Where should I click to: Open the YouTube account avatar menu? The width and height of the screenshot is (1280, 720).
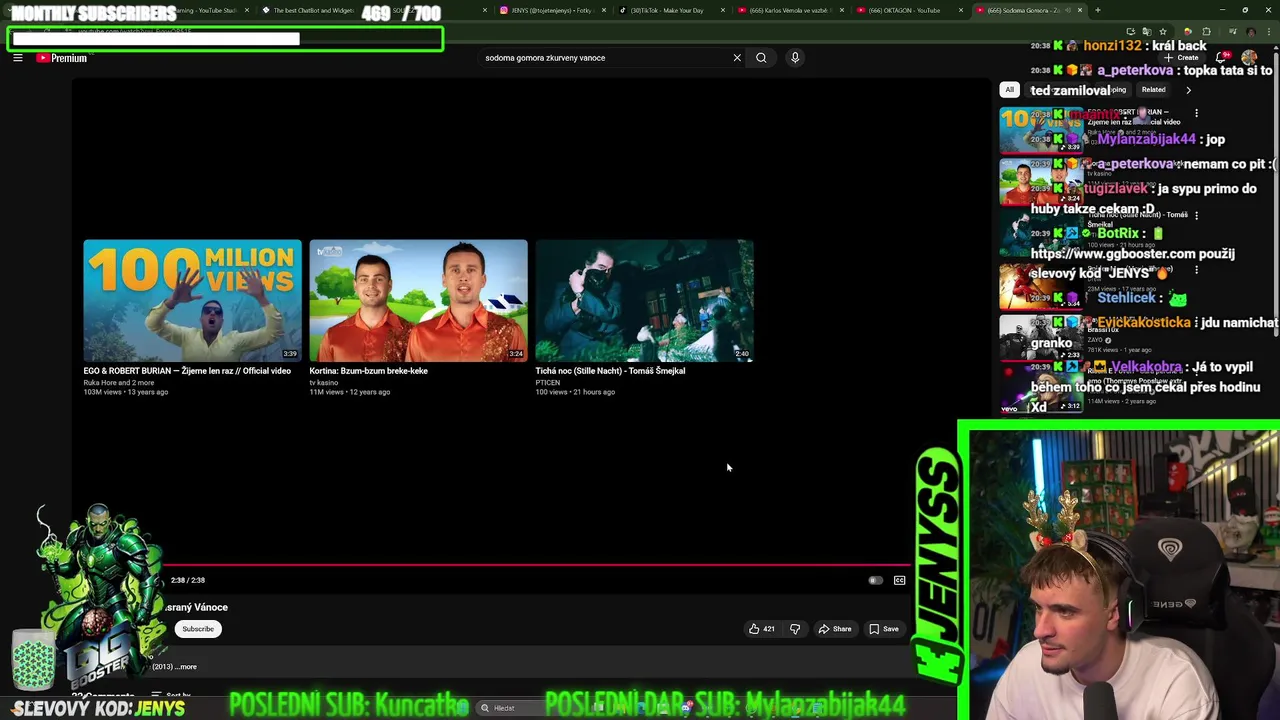click(1250, 58)
